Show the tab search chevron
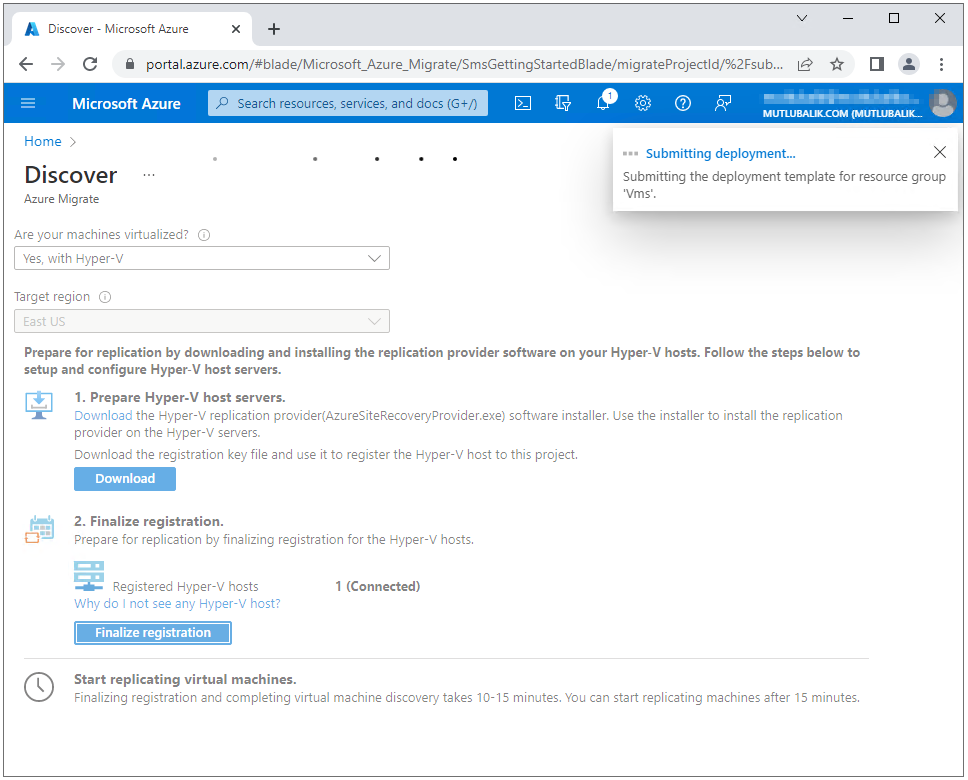The image size is (968, 780). click(x=802, y=18)
